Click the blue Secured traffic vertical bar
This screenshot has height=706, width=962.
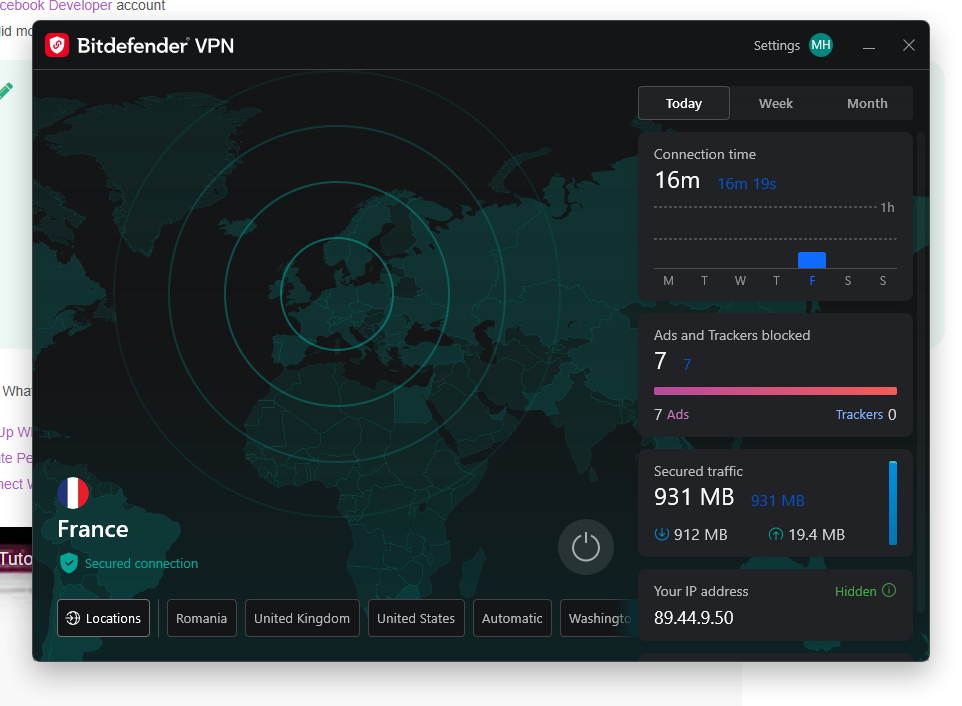pos(893,502)
